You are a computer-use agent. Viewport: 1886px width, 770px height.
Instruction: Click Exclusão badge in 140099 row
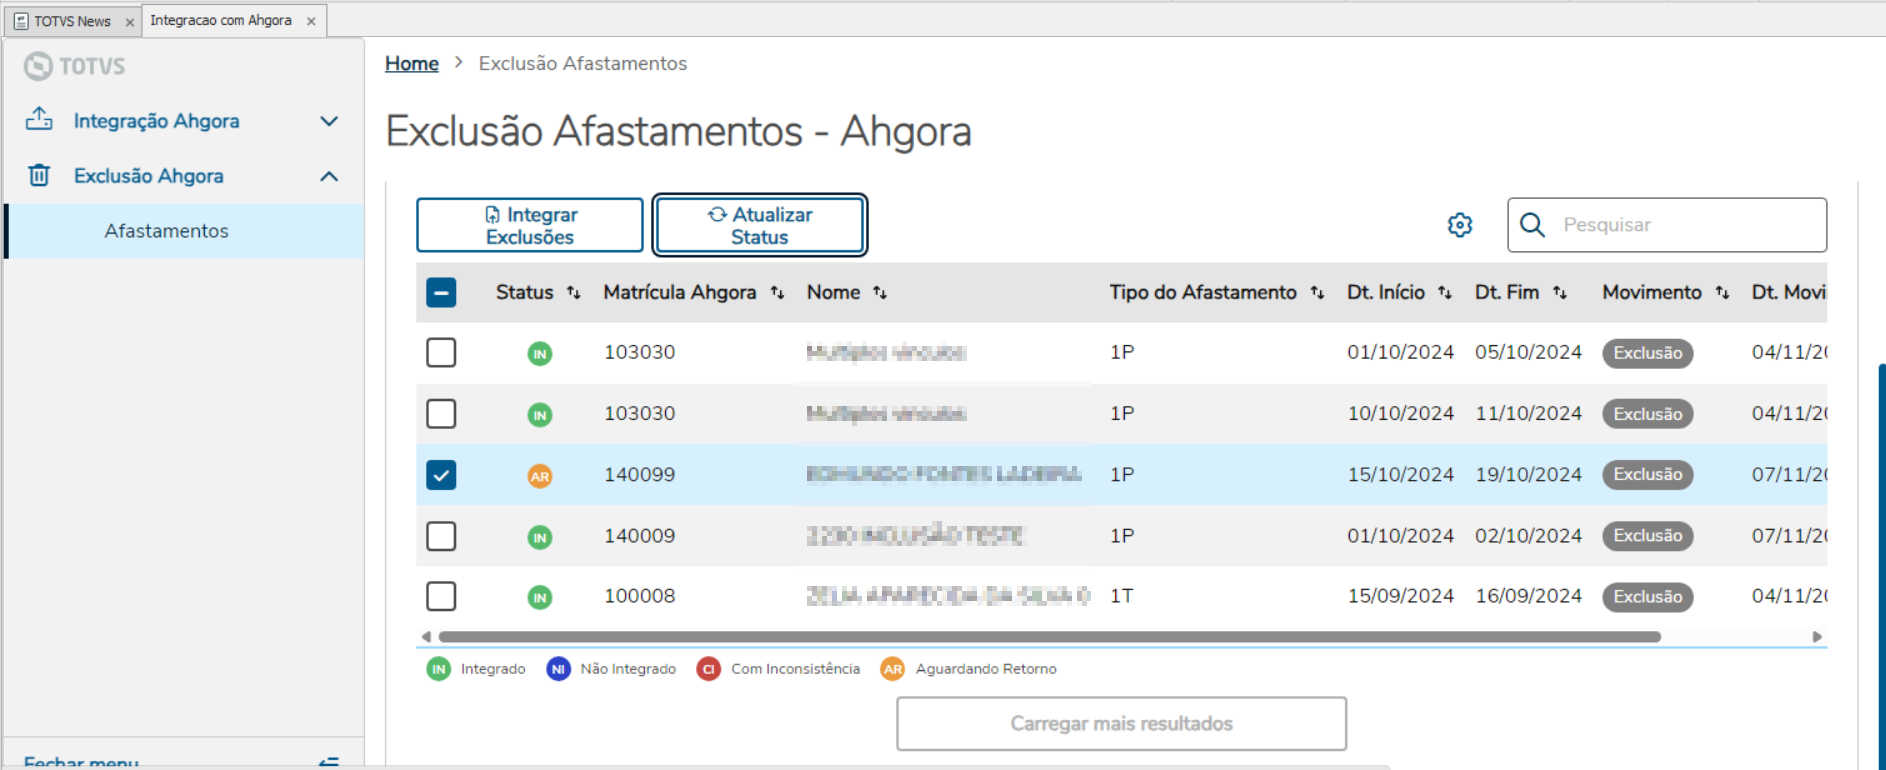click(1648, 474)
